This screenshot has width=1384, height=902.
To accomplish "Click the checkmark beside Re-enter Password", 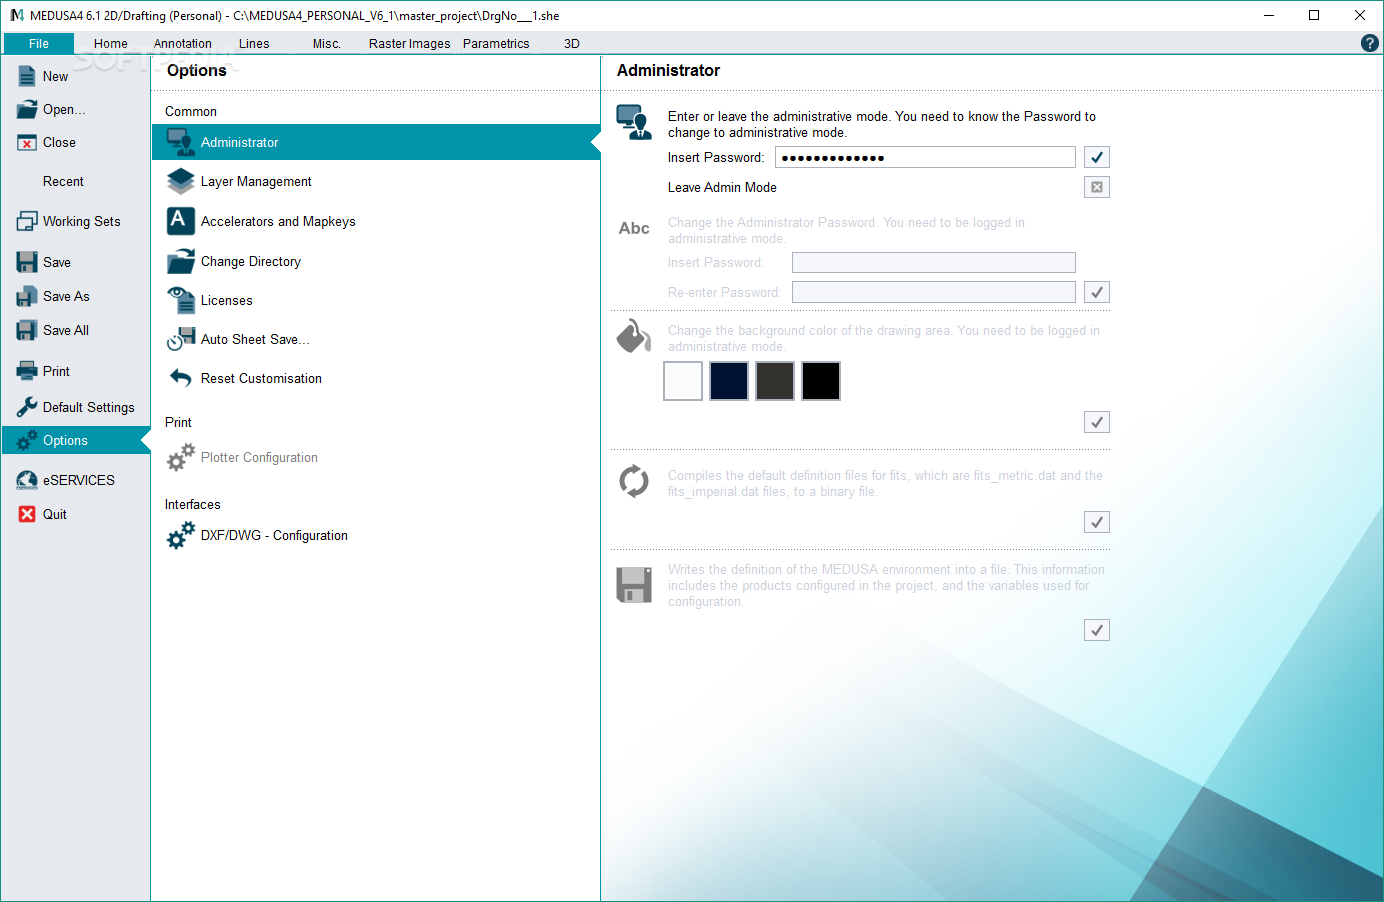I will click(x=1097, y=292).
